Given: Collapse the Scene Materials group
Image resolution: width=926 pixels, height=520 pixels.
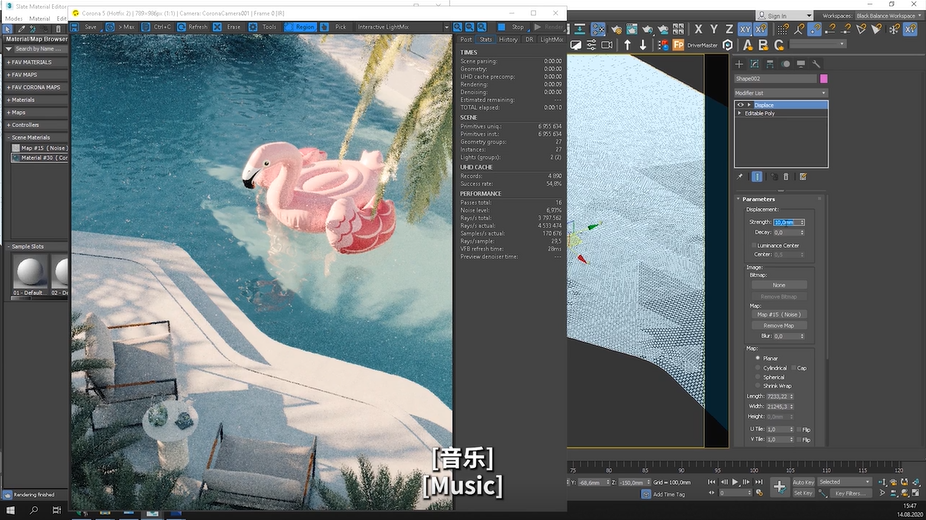Looking at the screenshot, I should [37, 138].
